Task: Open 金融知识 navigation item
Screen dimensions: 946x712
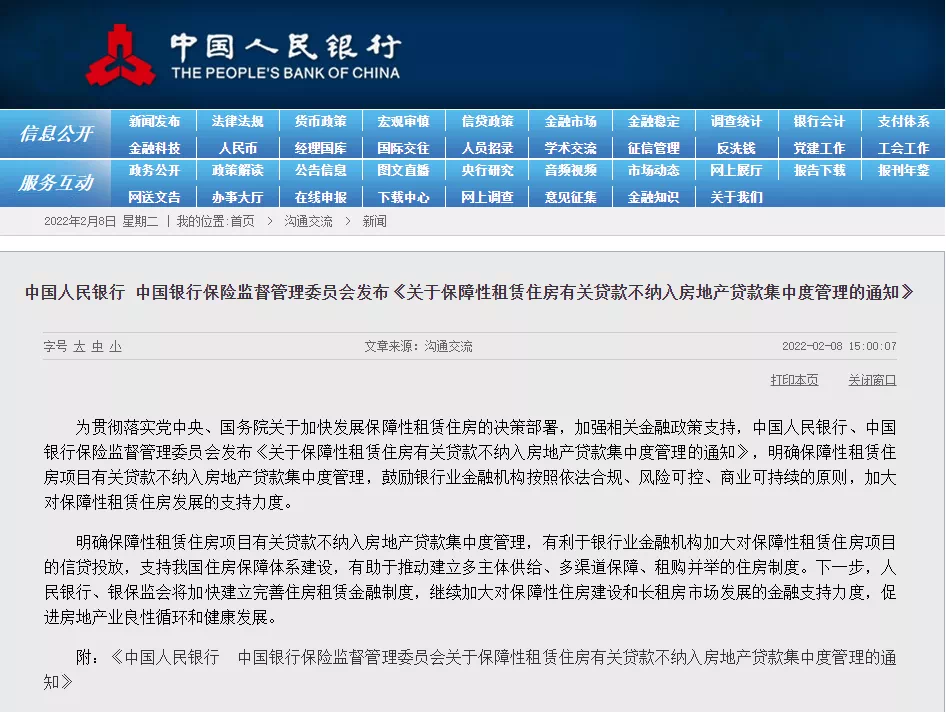Action: click(653, 197)
